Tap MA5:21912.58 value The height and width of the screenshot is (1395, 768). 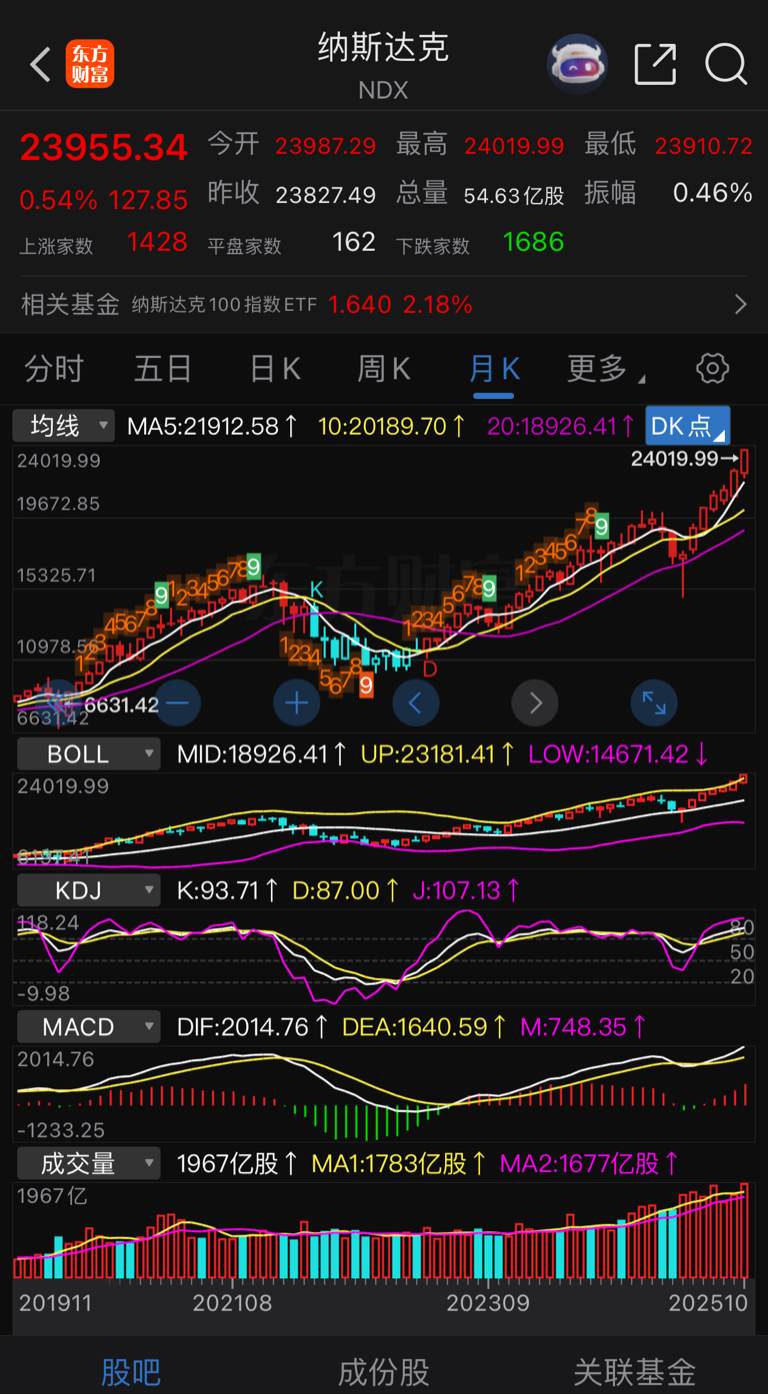point(213,427)
